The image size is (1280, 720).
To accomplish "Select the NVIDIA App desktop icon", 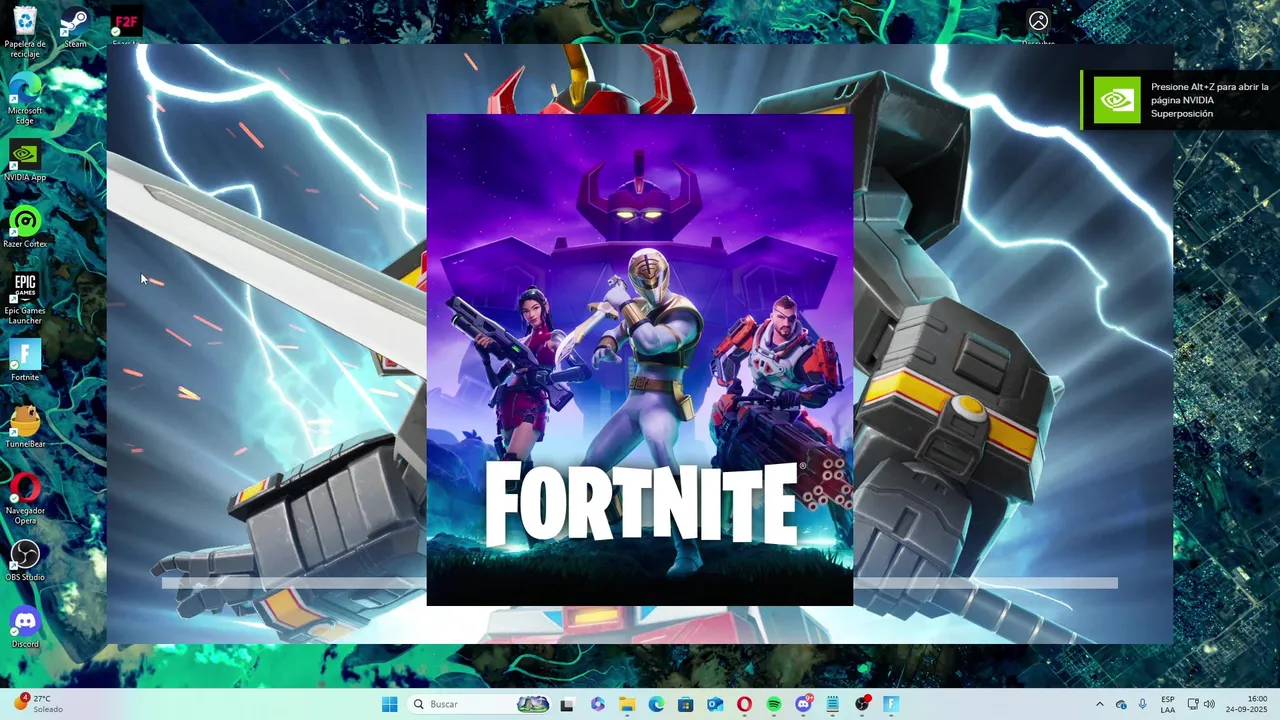I will 25,161.
